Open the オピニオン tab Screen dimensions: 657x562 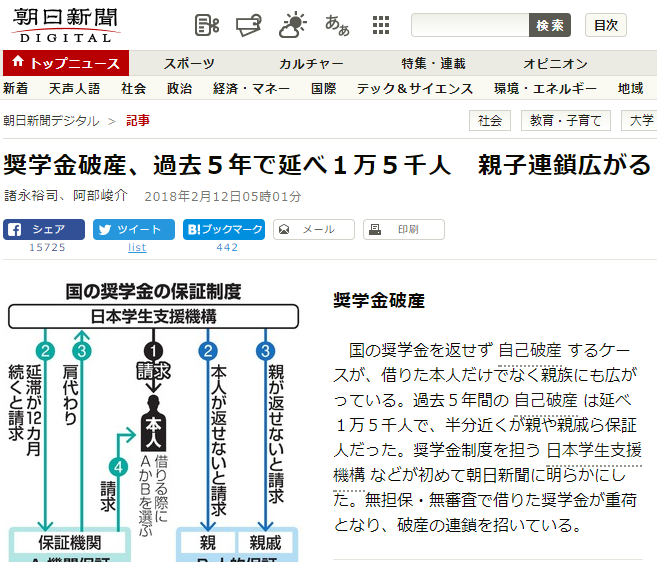tap(555, 63)
